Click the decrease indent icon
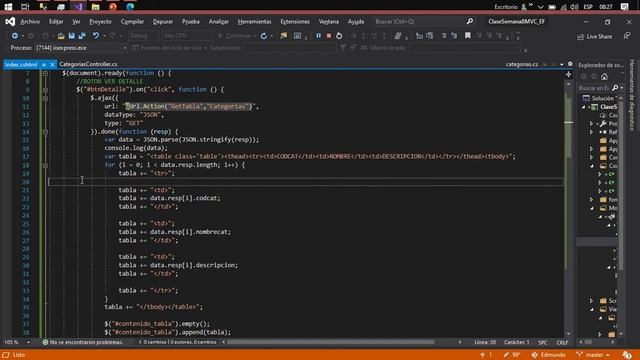640x360 pixels. click(444, 36)
